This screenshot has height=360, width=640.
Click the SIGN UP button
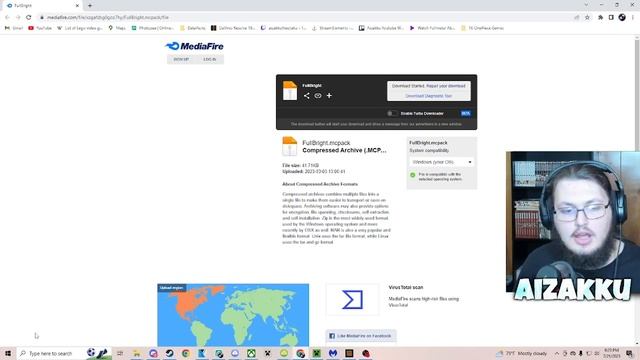point(181,59)
